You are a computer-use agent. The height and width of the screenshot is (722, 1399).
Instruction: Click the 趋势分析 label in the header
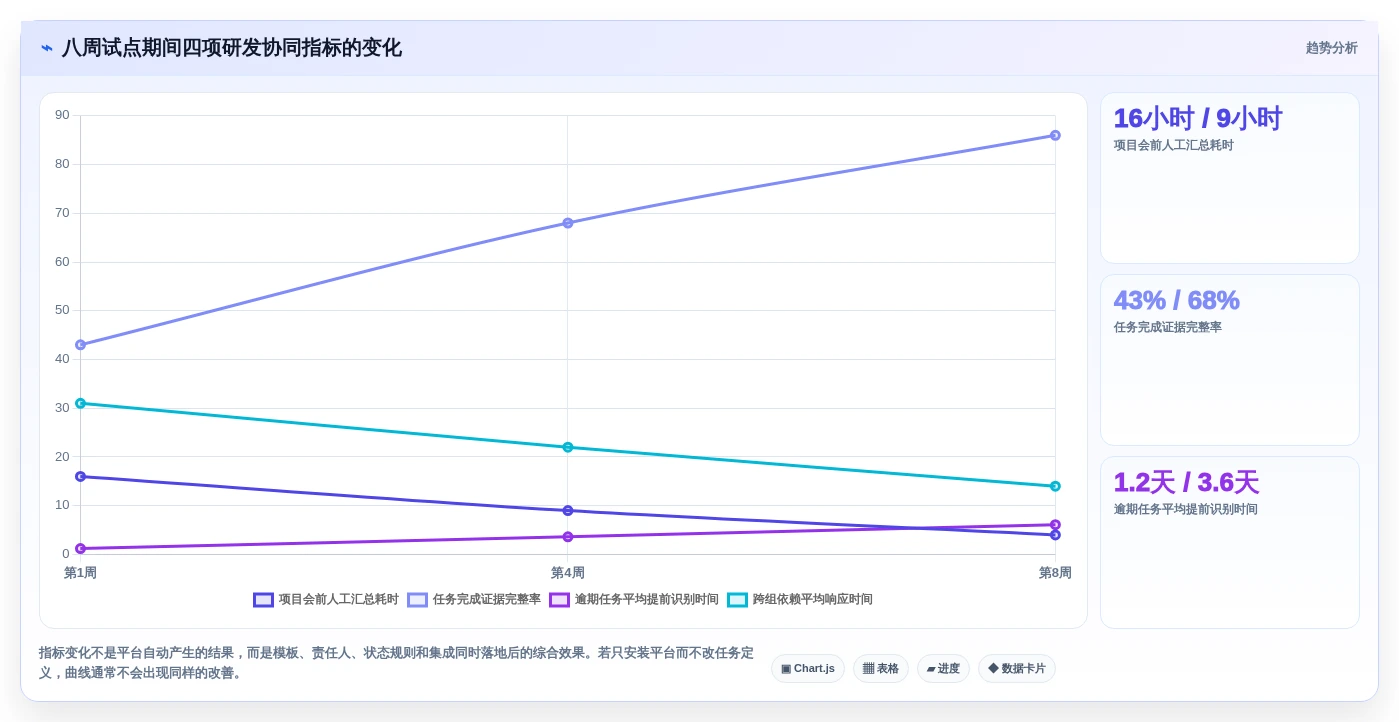(1331, 48)
